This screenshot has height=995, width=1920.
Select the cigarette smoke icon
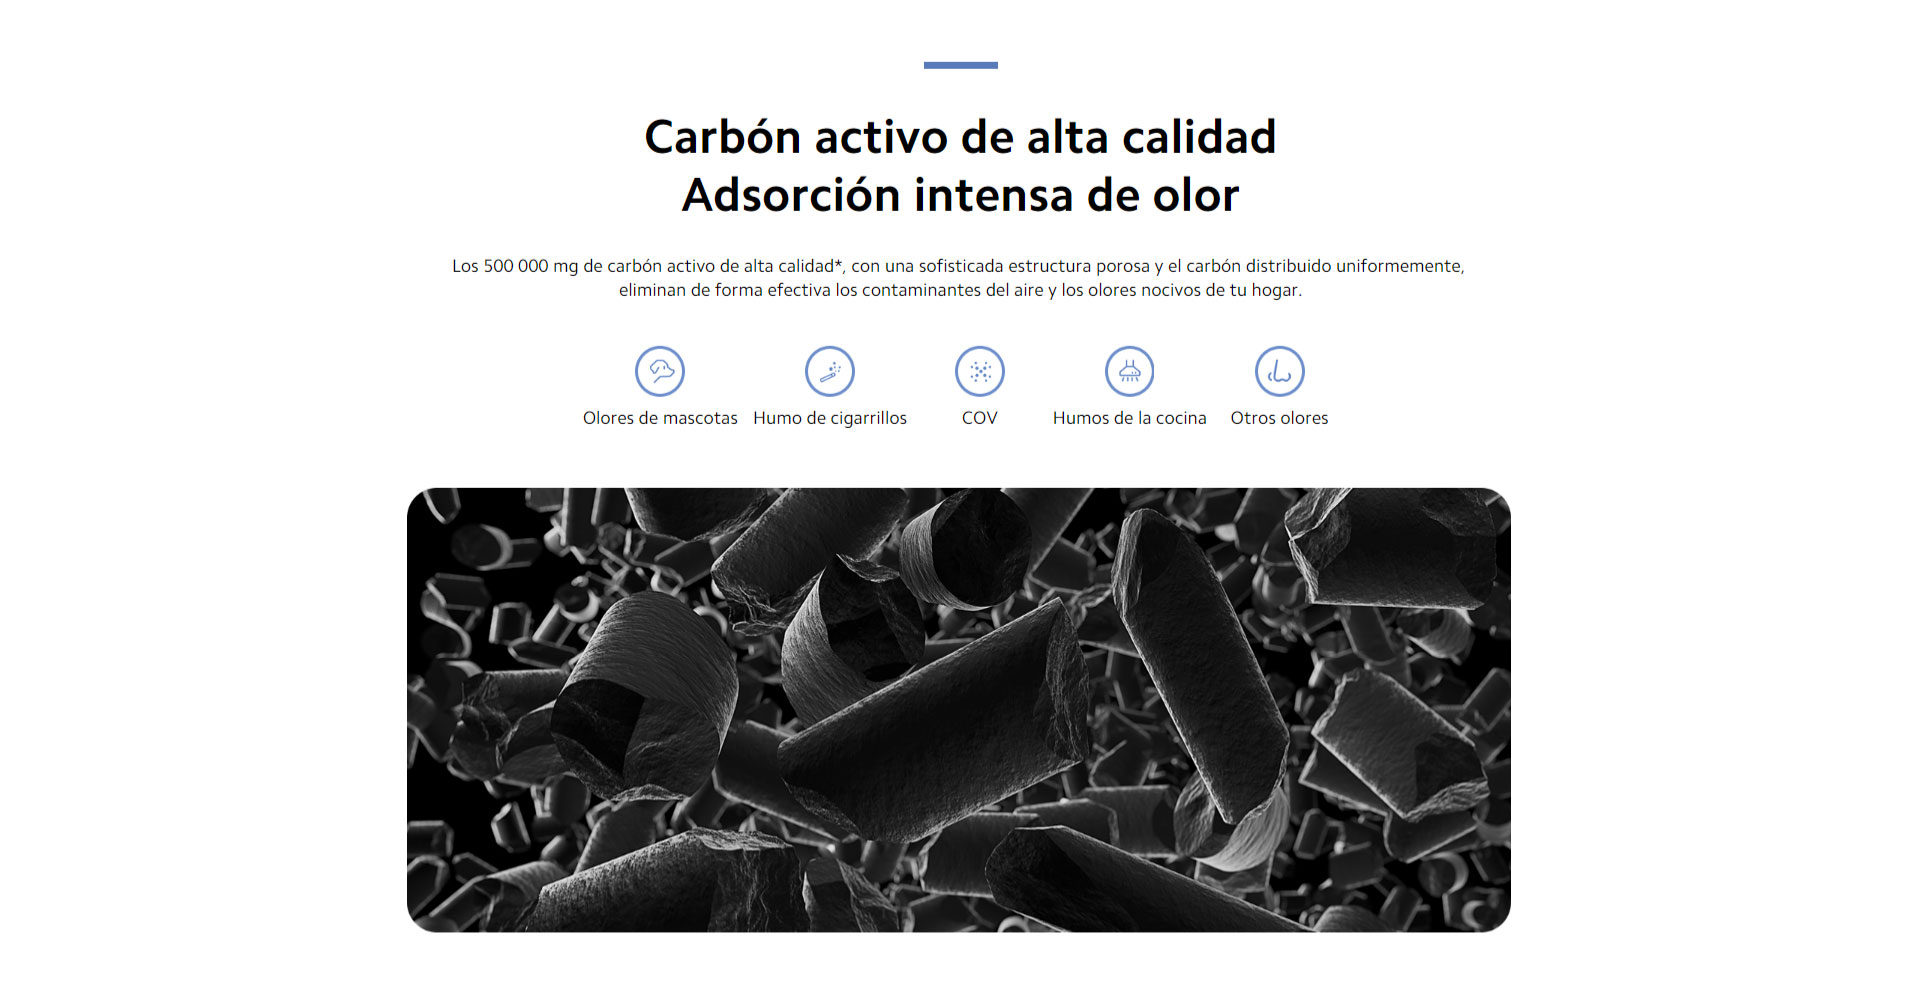point(830,371)
